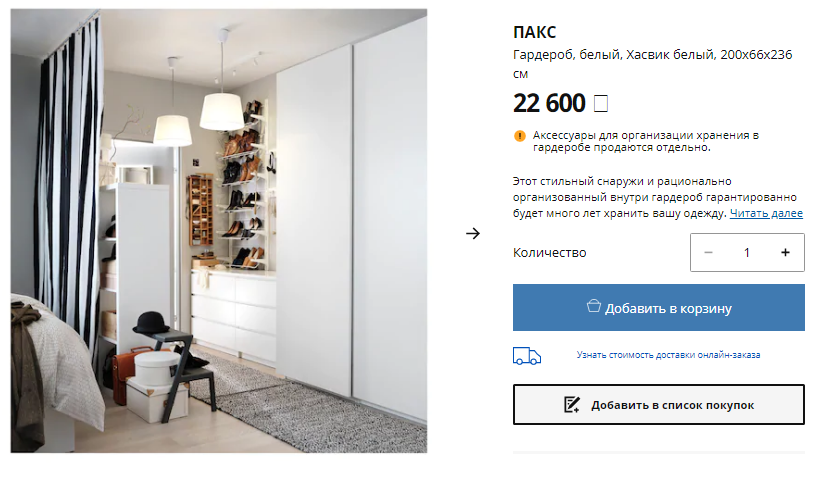The image size is (816, 478).
Task: Decrease quantity with the minus sign
Action: 708,252
